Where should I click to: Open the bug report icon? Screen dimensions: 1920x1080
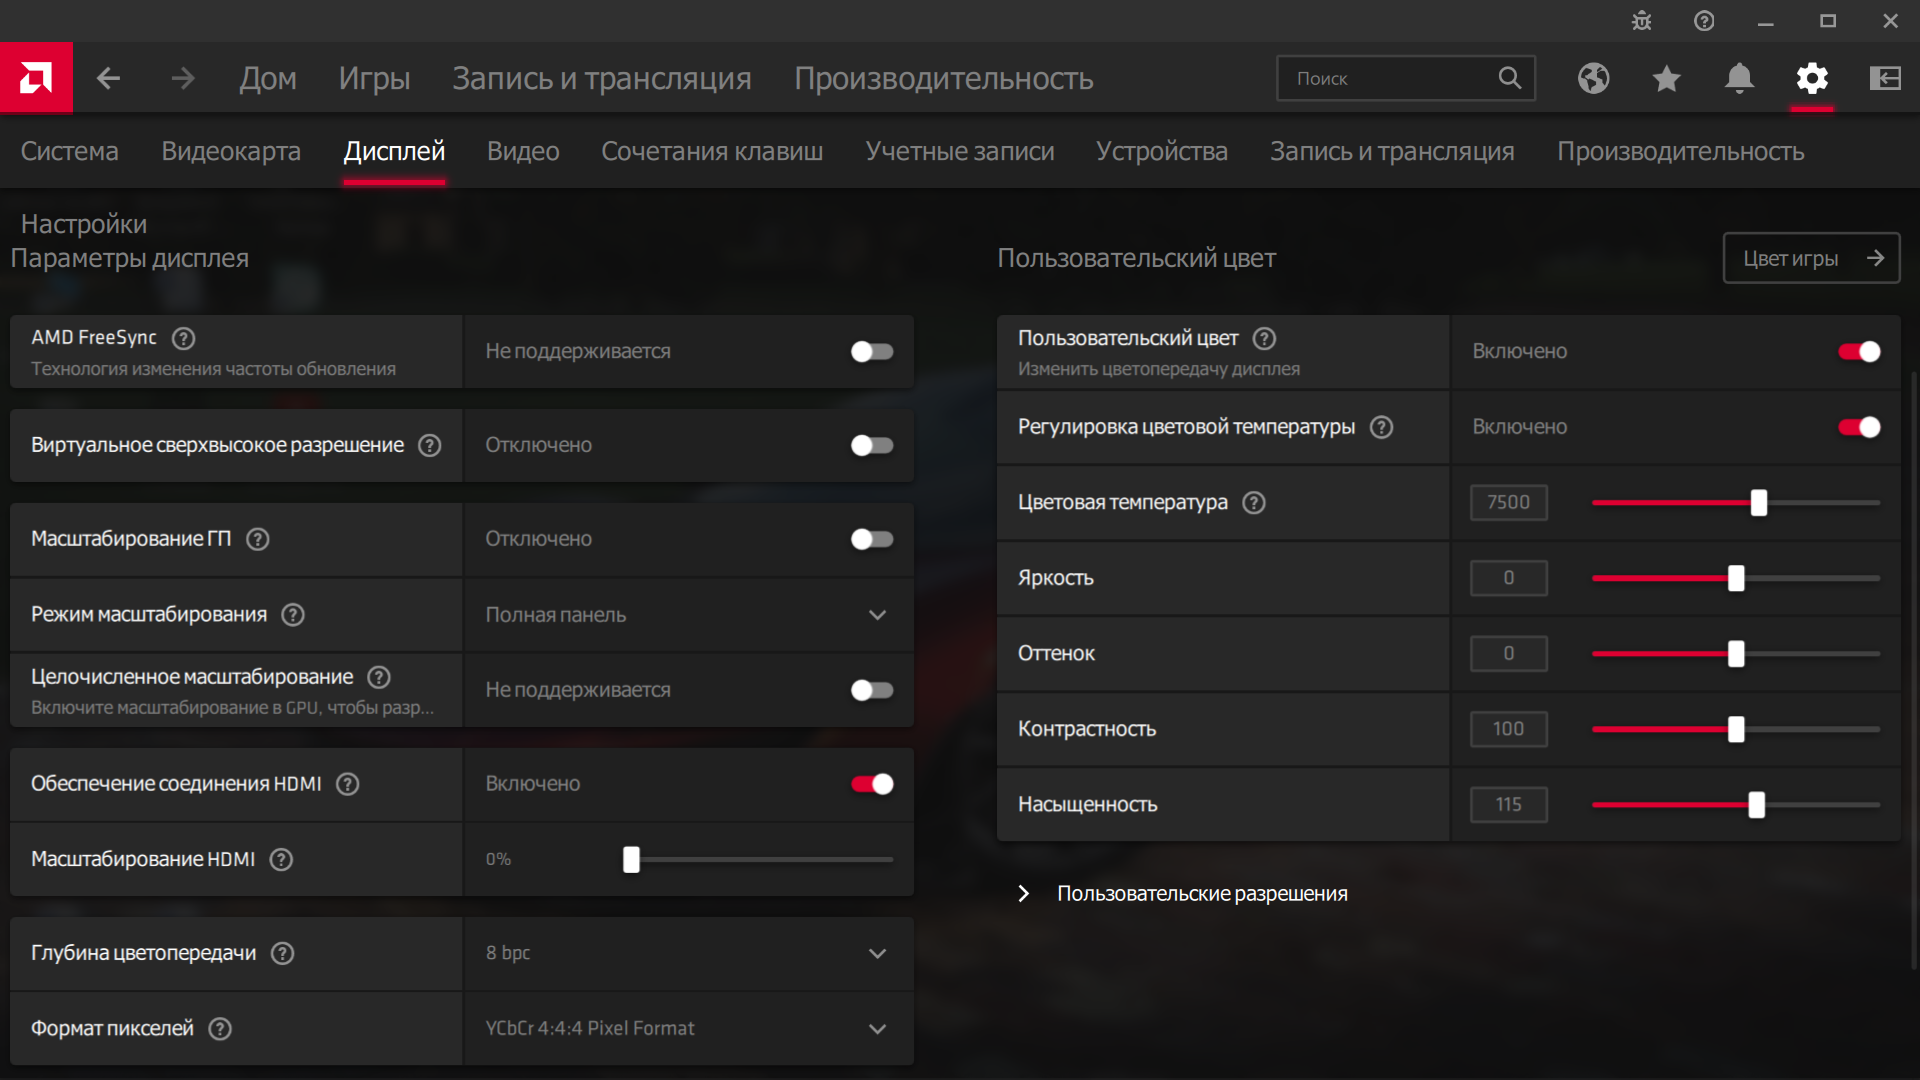[x=1641, y=21]
